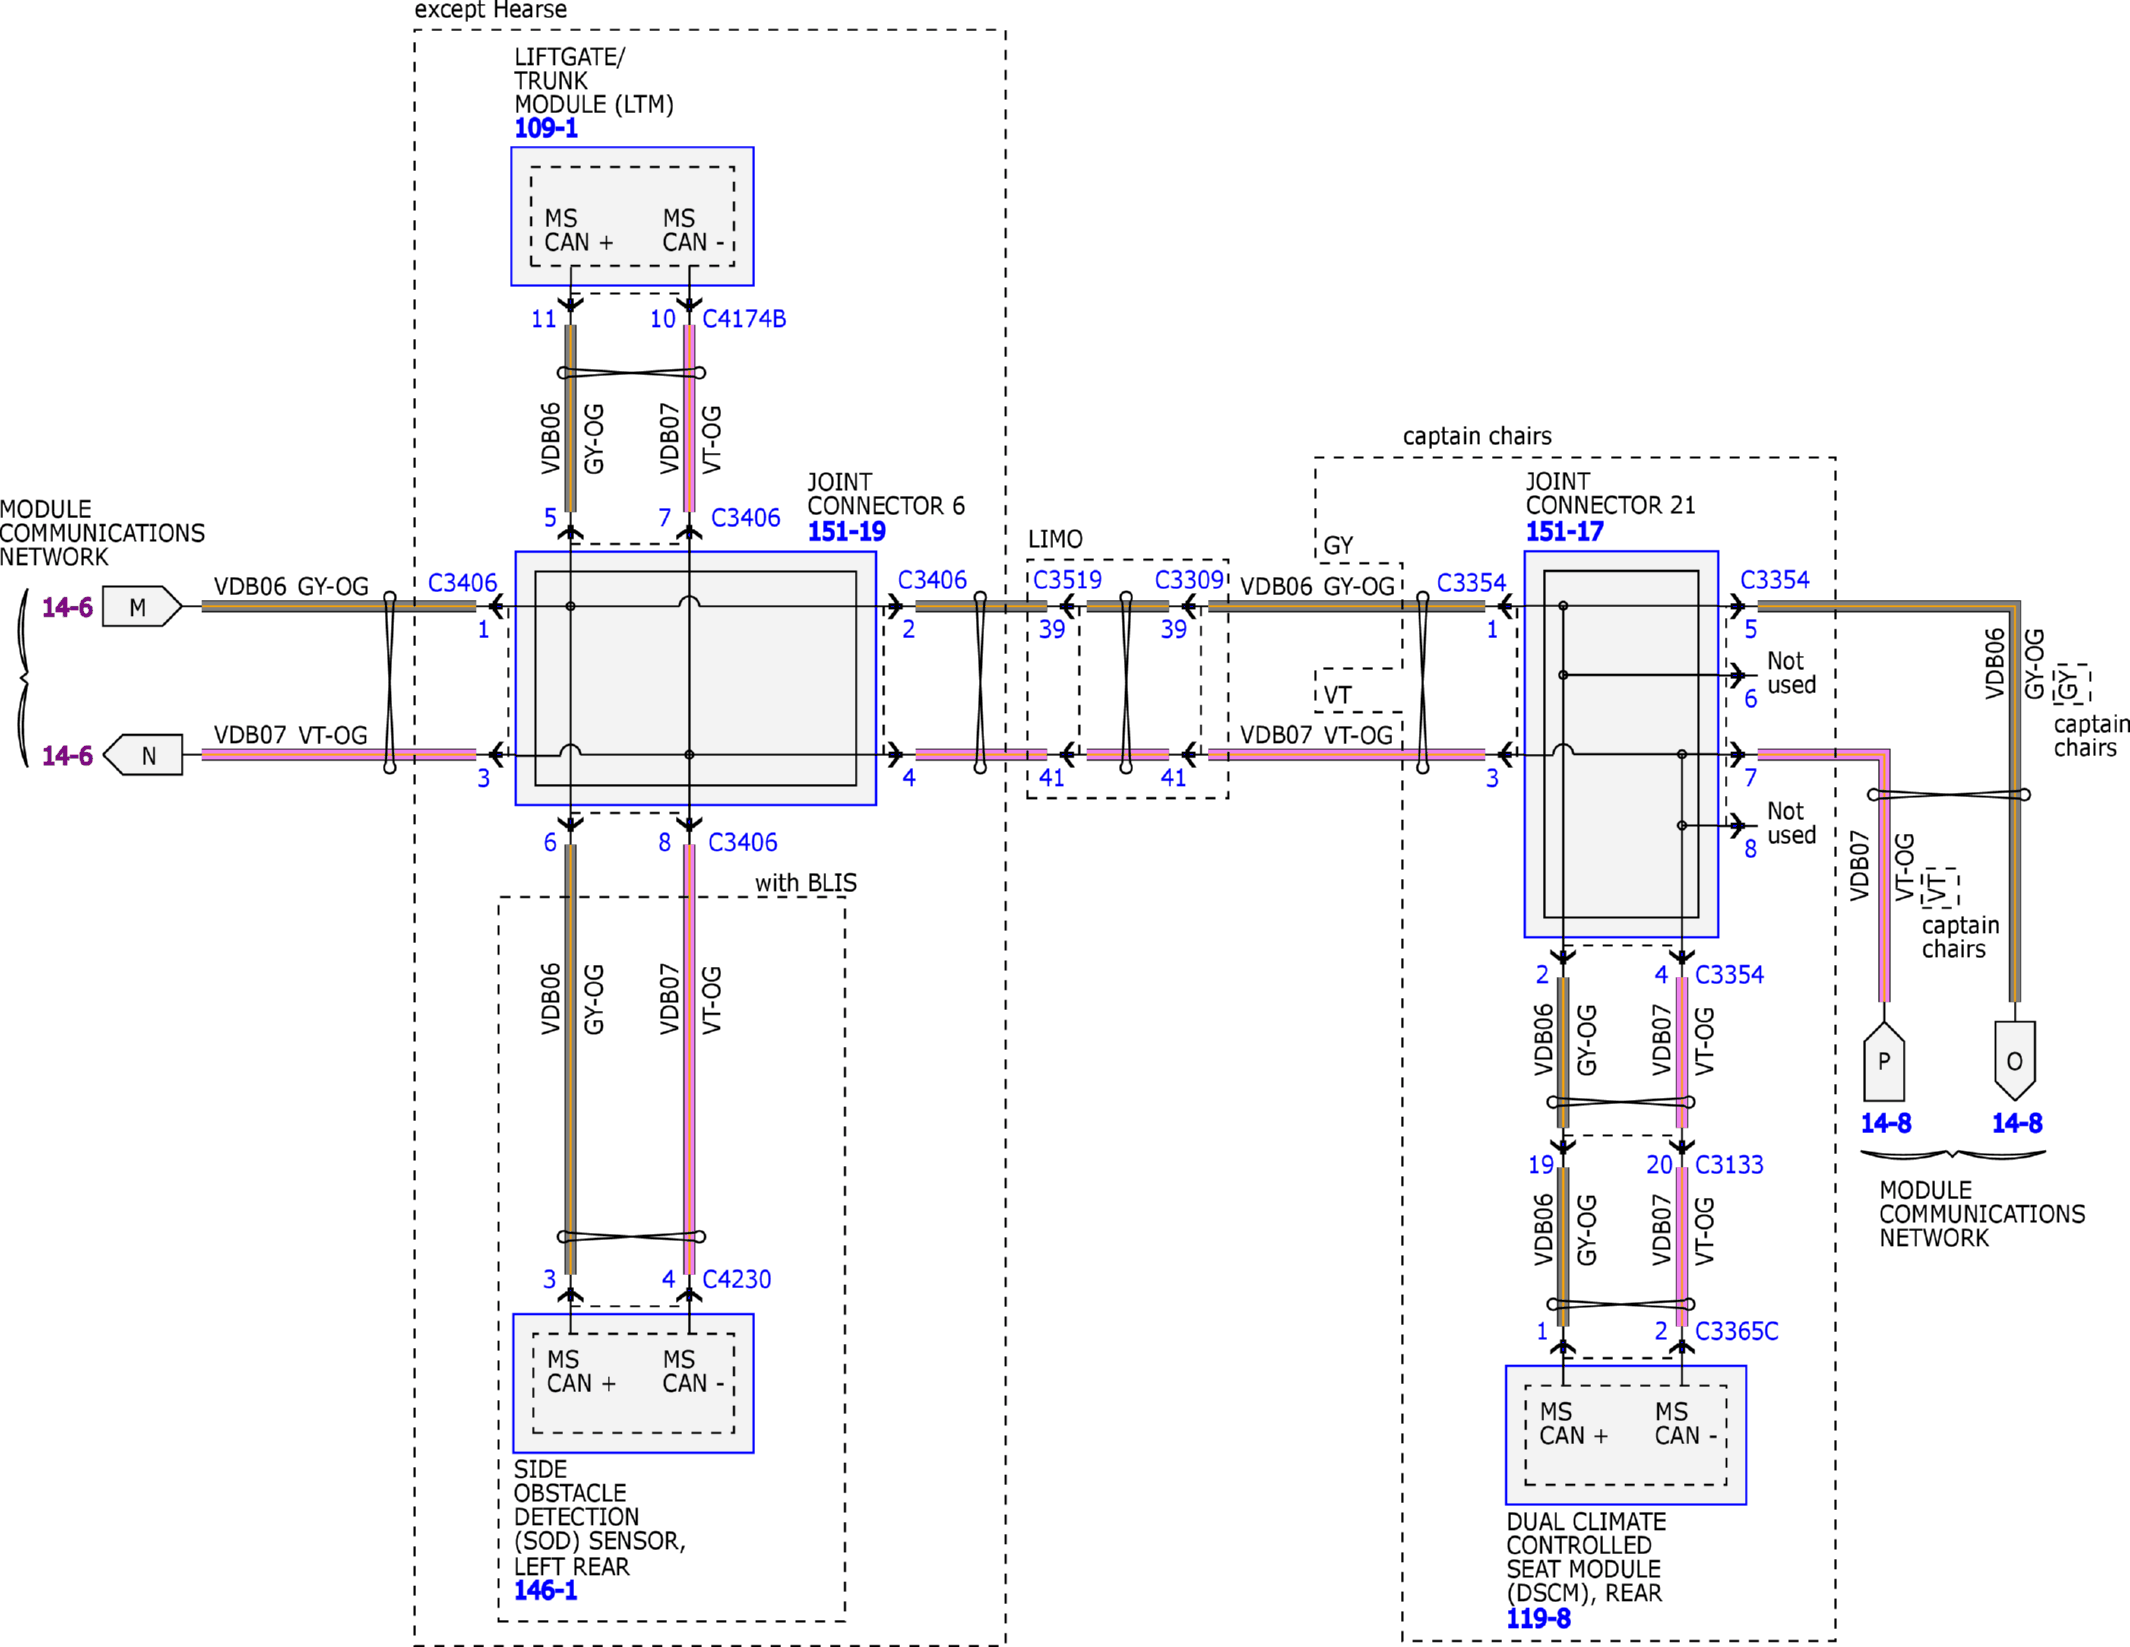
Task: Select 'VDB07 VT-OG' wire label next to connector N
Action: click(x=291, y=735)
